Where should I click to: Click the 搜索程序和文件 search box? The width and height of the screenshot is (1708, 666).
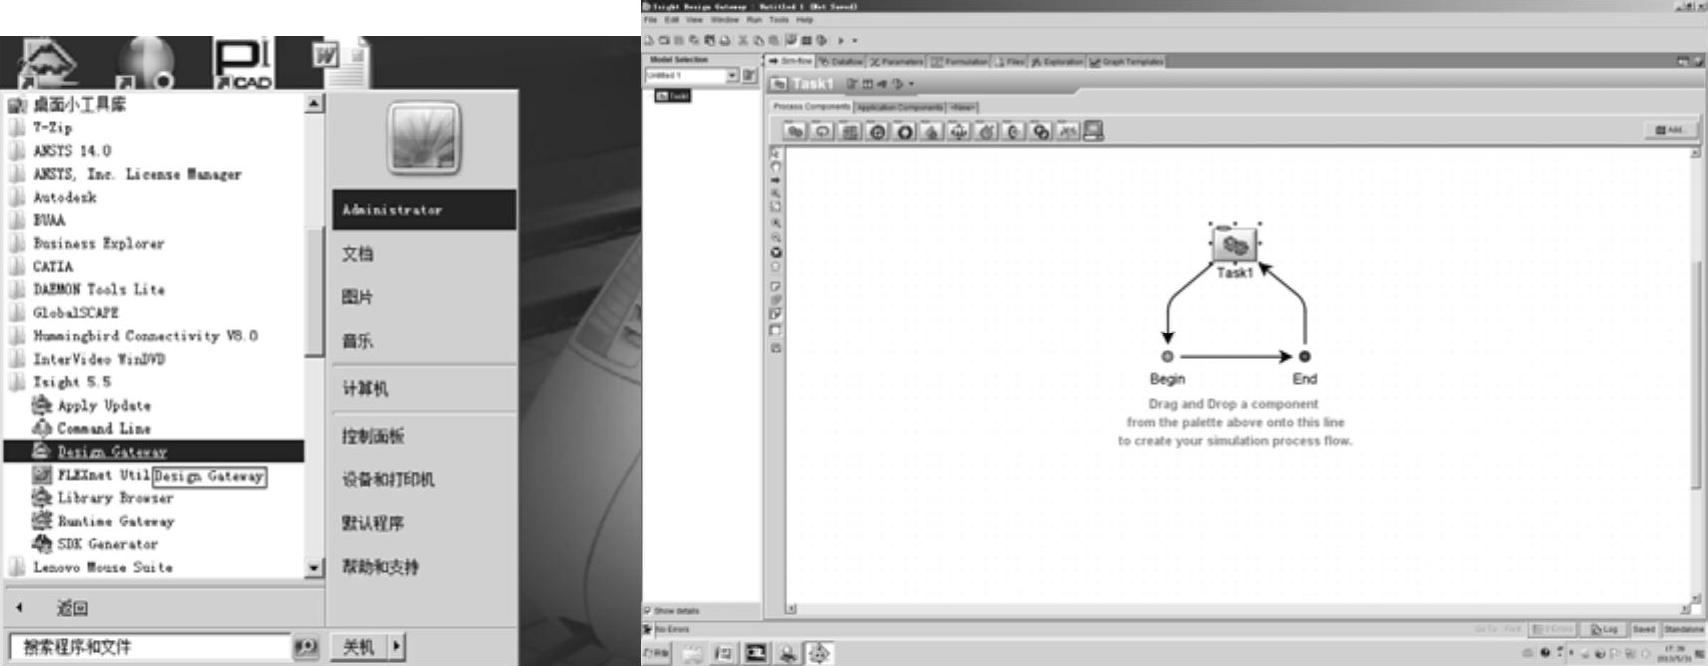pos(150,647)
